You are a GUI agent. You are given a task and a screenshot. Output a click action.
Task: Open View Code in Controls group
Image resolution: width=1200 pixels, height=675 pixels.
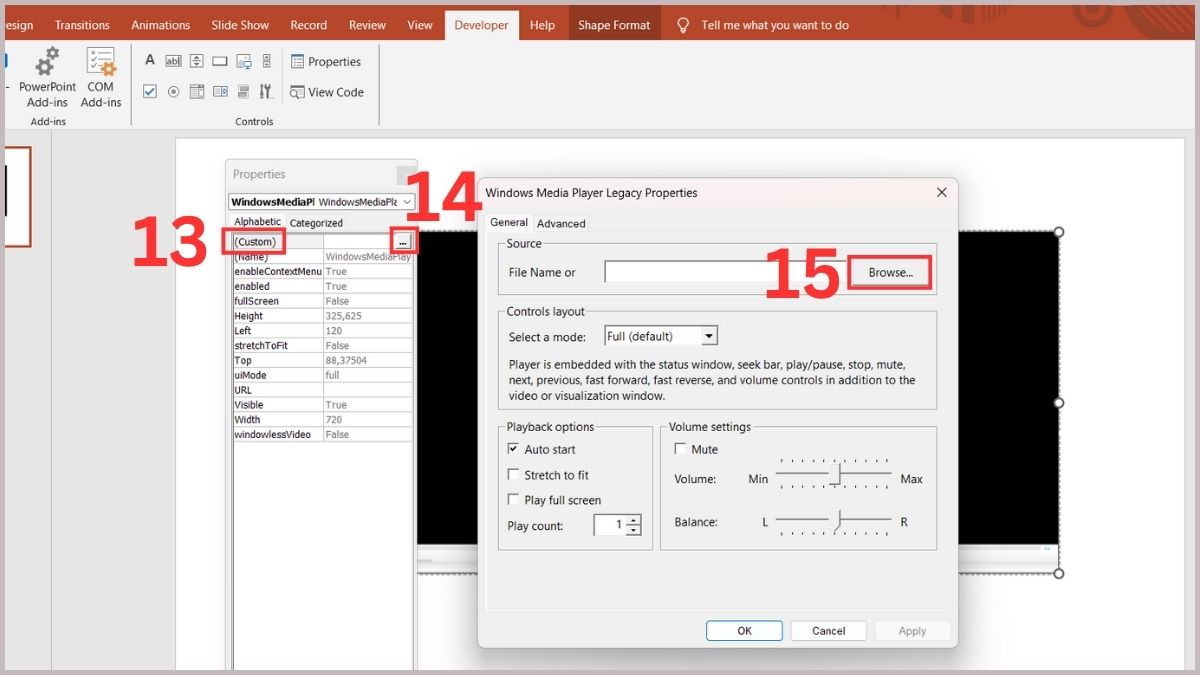click(327, 92)
